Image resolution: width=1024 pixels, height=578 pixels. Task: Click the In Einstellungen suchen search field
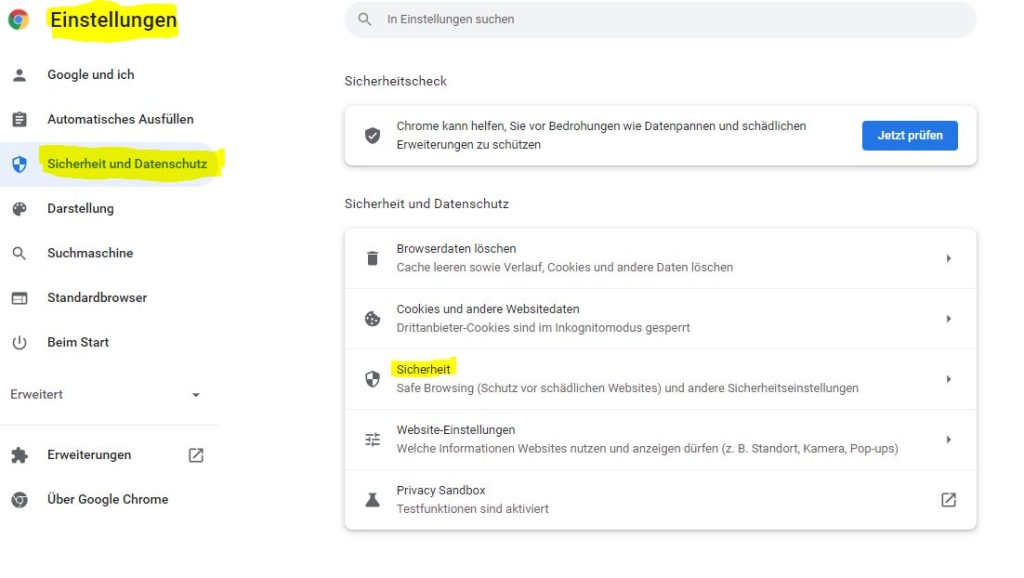(x=660, y=19)
